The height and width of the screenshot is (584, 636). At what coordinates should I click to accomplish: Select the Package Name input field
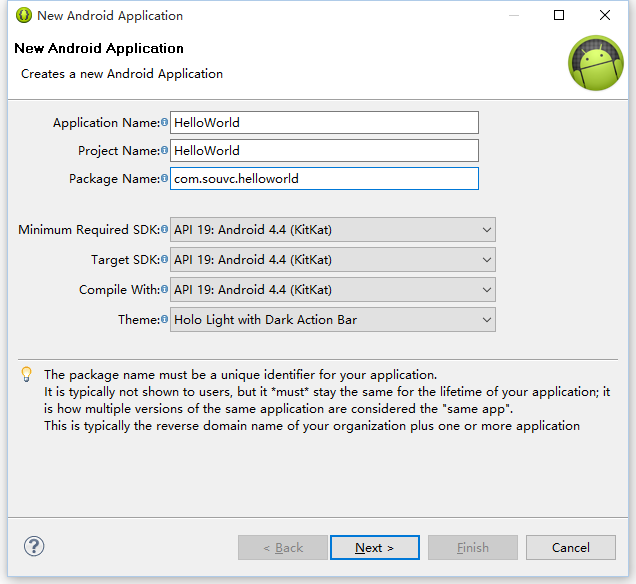tap(324, 178)
